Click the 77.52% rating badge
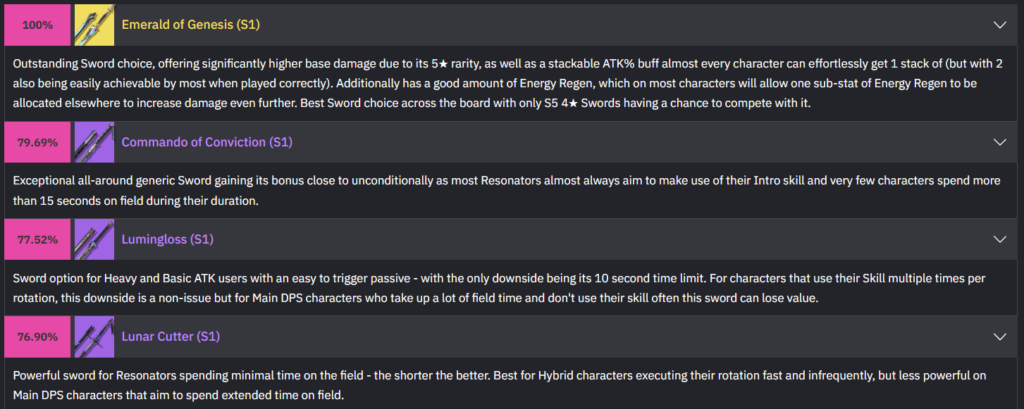This screenshot has height=409, width=1024. 38,240
